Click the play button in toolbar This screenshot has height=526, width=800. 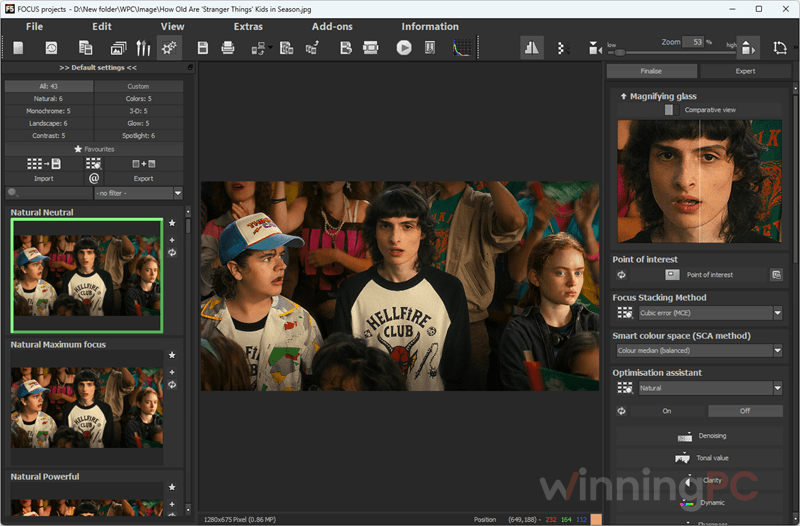[404, 48]
